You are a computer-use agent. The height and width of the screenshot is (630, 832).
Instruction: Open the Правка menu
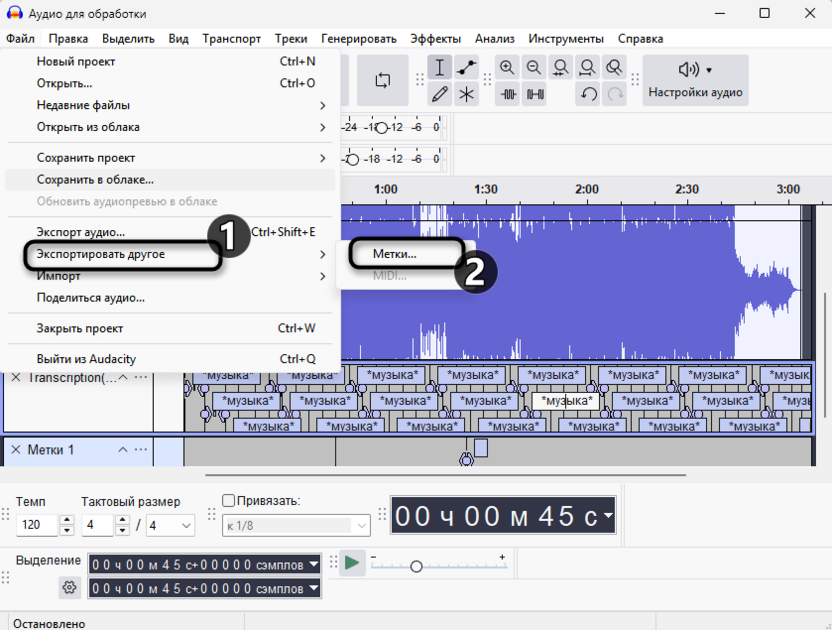[x=68, y=39]
